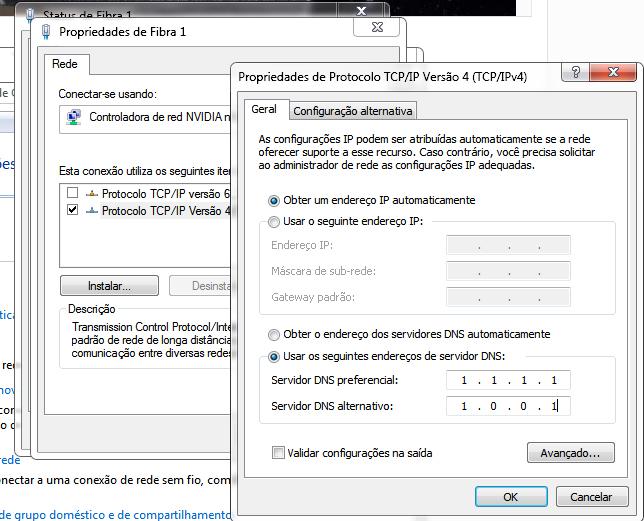Click the Fibra 1 properties title icon
Screen dimensions: 644x521
pos(46,32)
